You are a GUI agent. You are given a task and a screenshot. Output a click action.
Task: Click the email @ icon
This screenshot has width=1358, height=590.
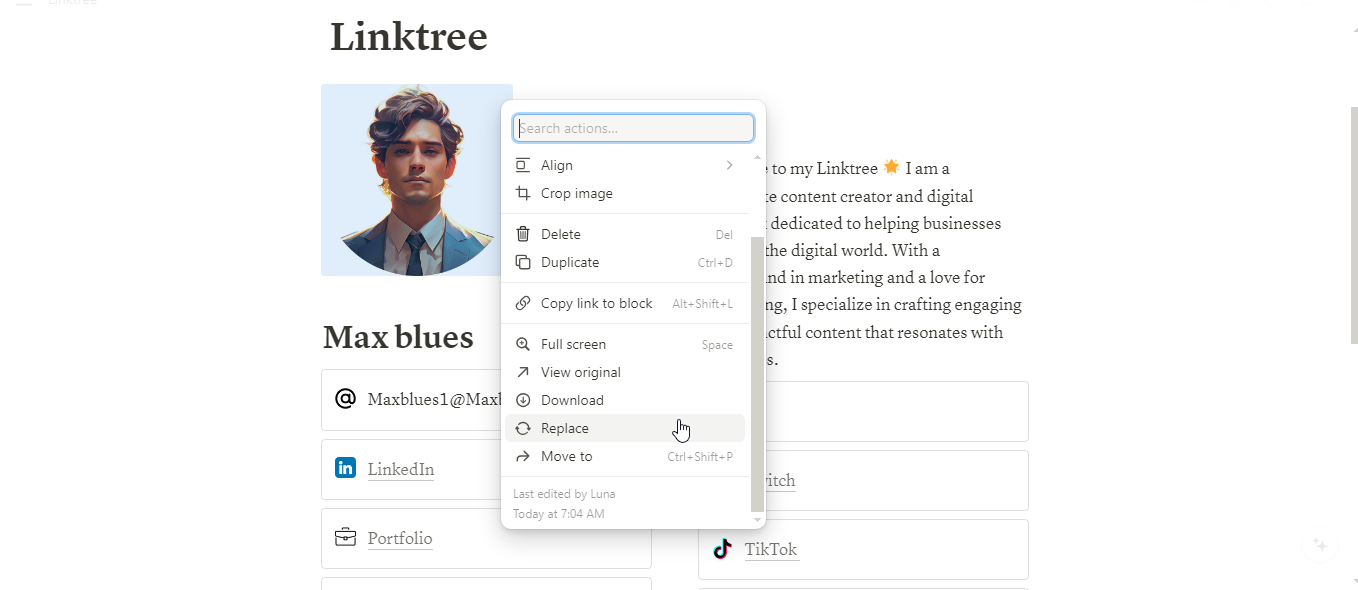click(x=345, y=399)
